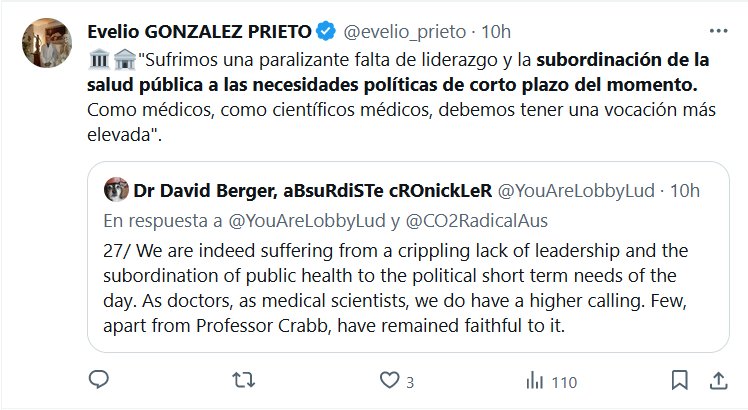Like the tweet with heart icon
Image resolution: width=748 pixels, height=410 pixels.
click(388, 381)
